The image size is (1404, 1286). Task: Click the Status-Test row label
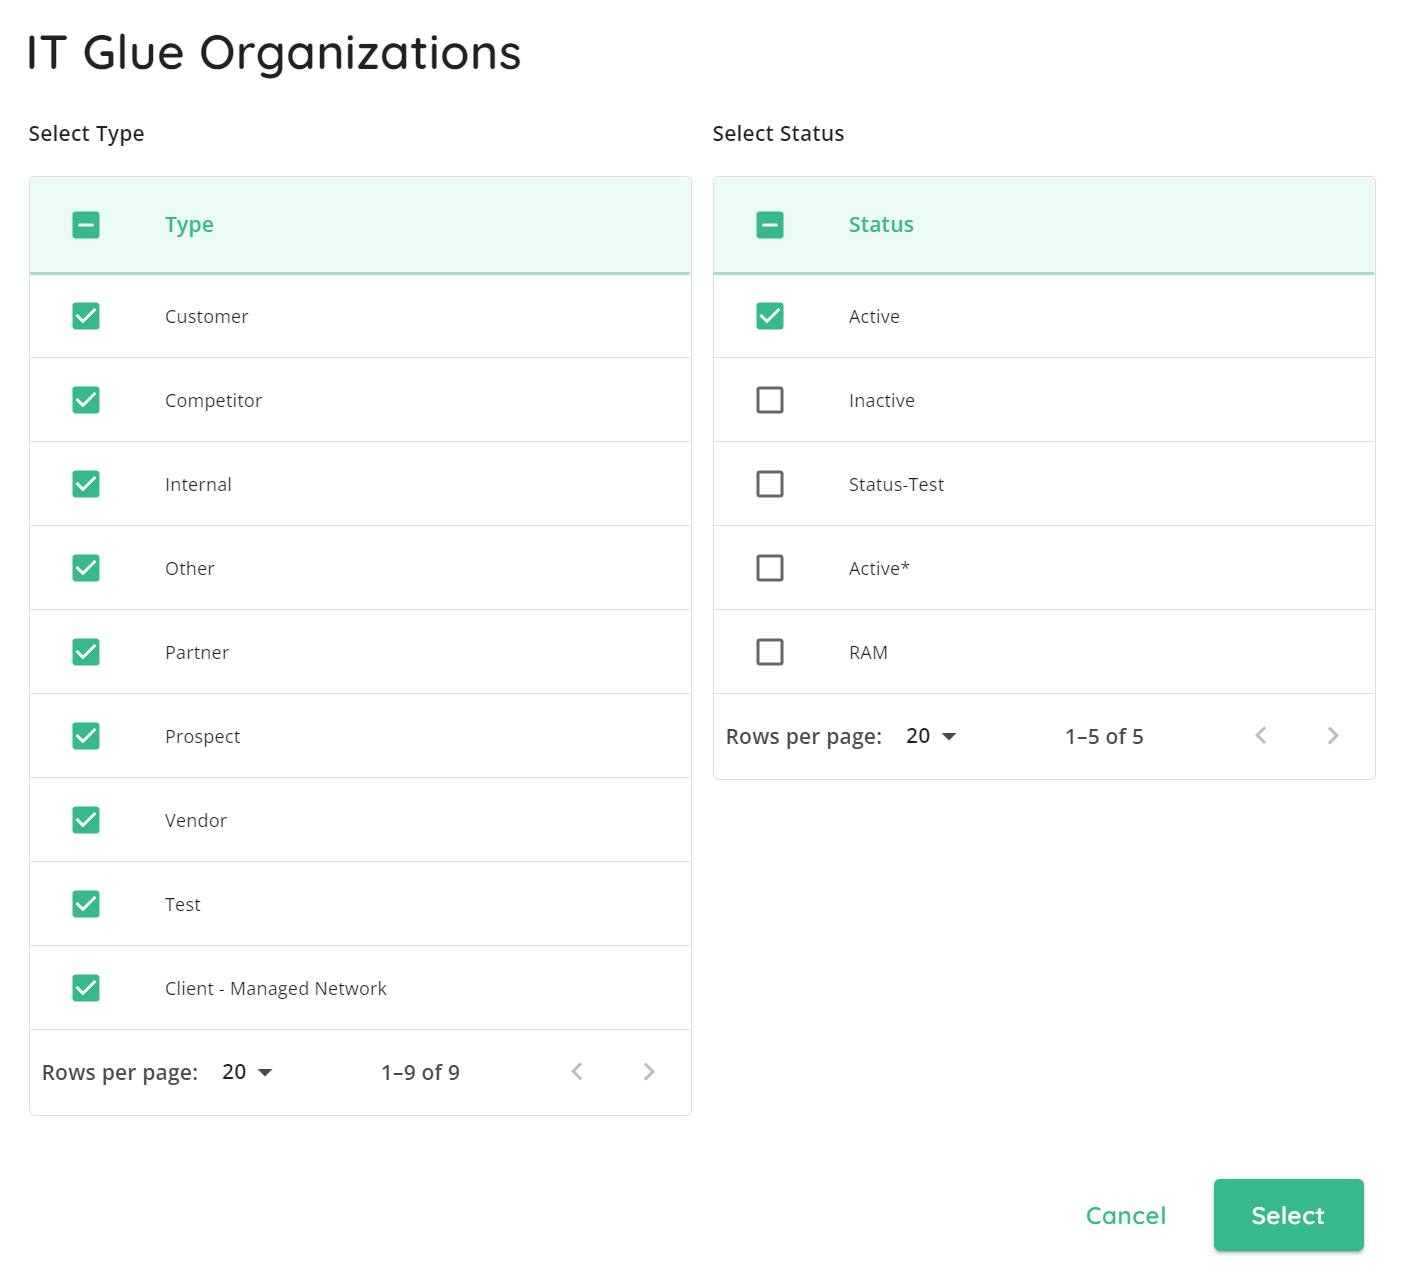pyautogui.click(x=896, y=484)
